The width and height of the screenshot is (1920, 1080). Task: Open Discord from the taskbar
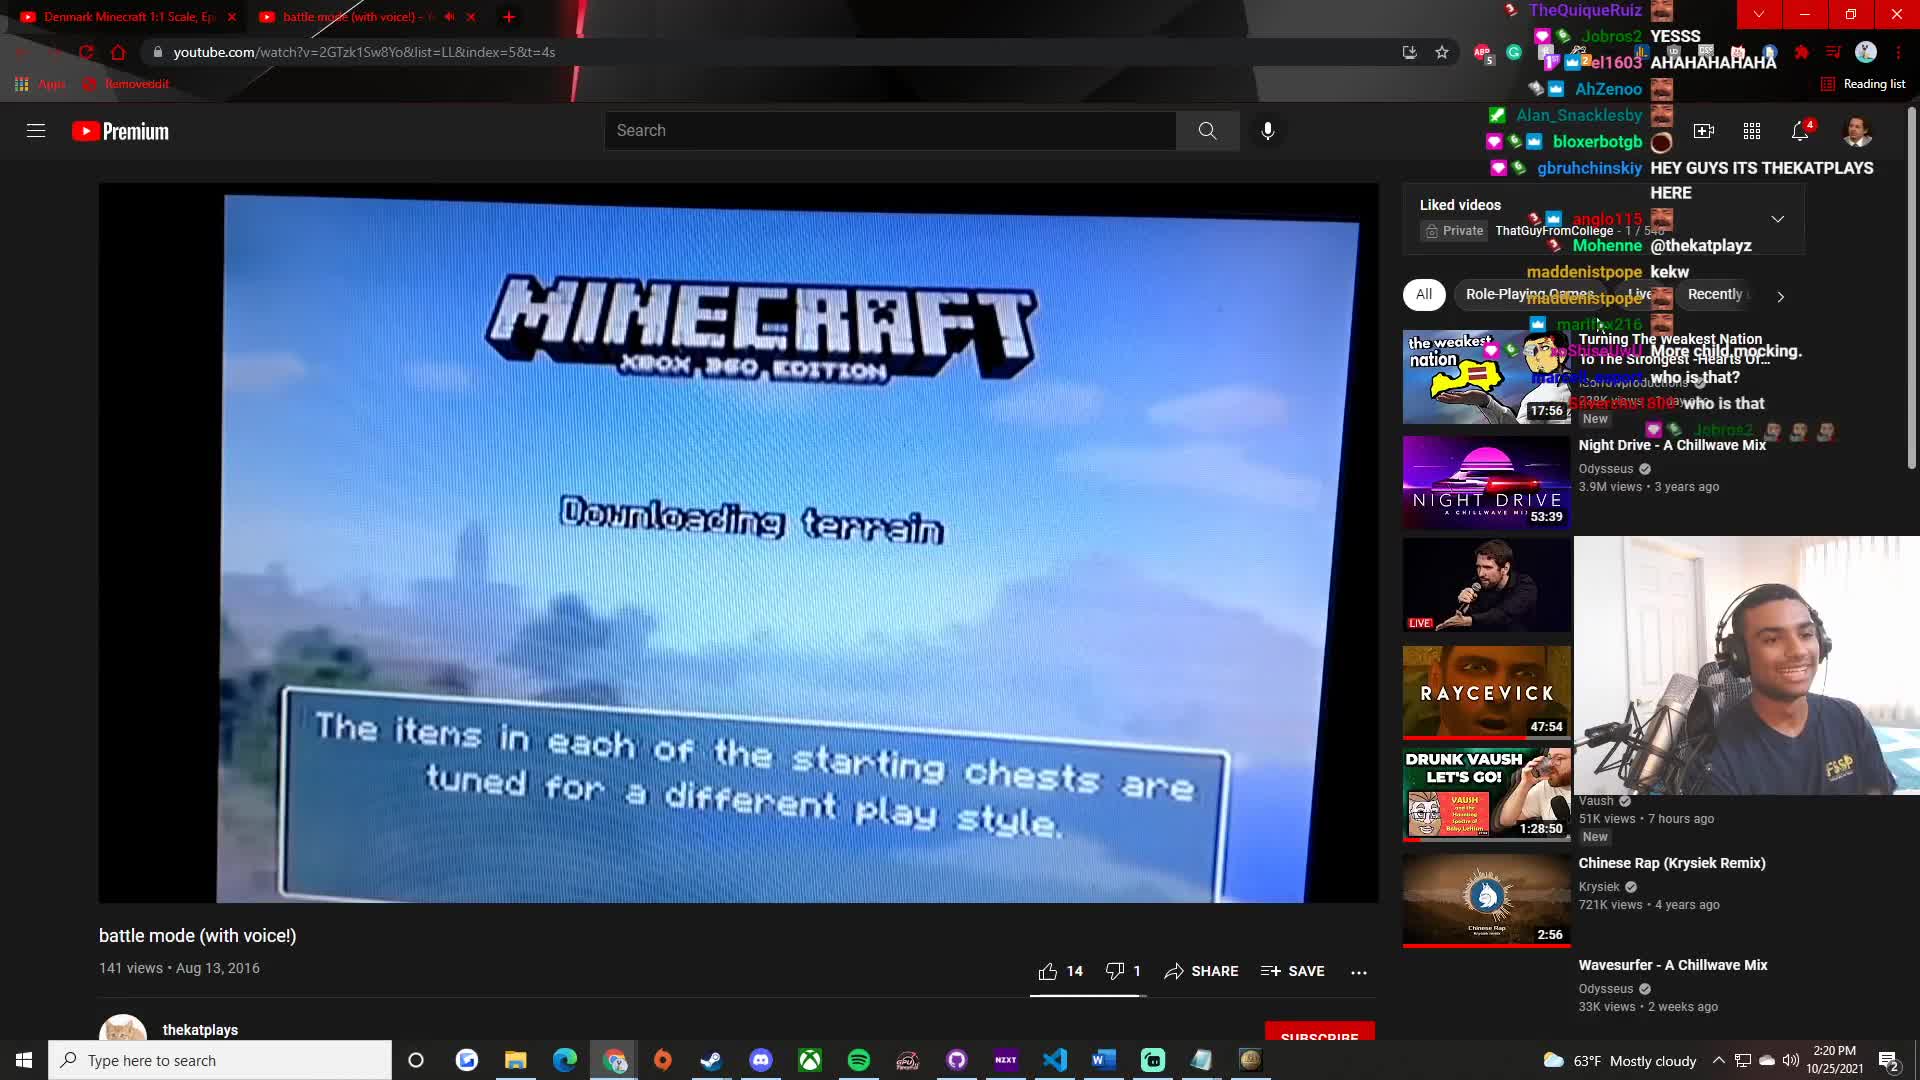tap(761, 1060)
